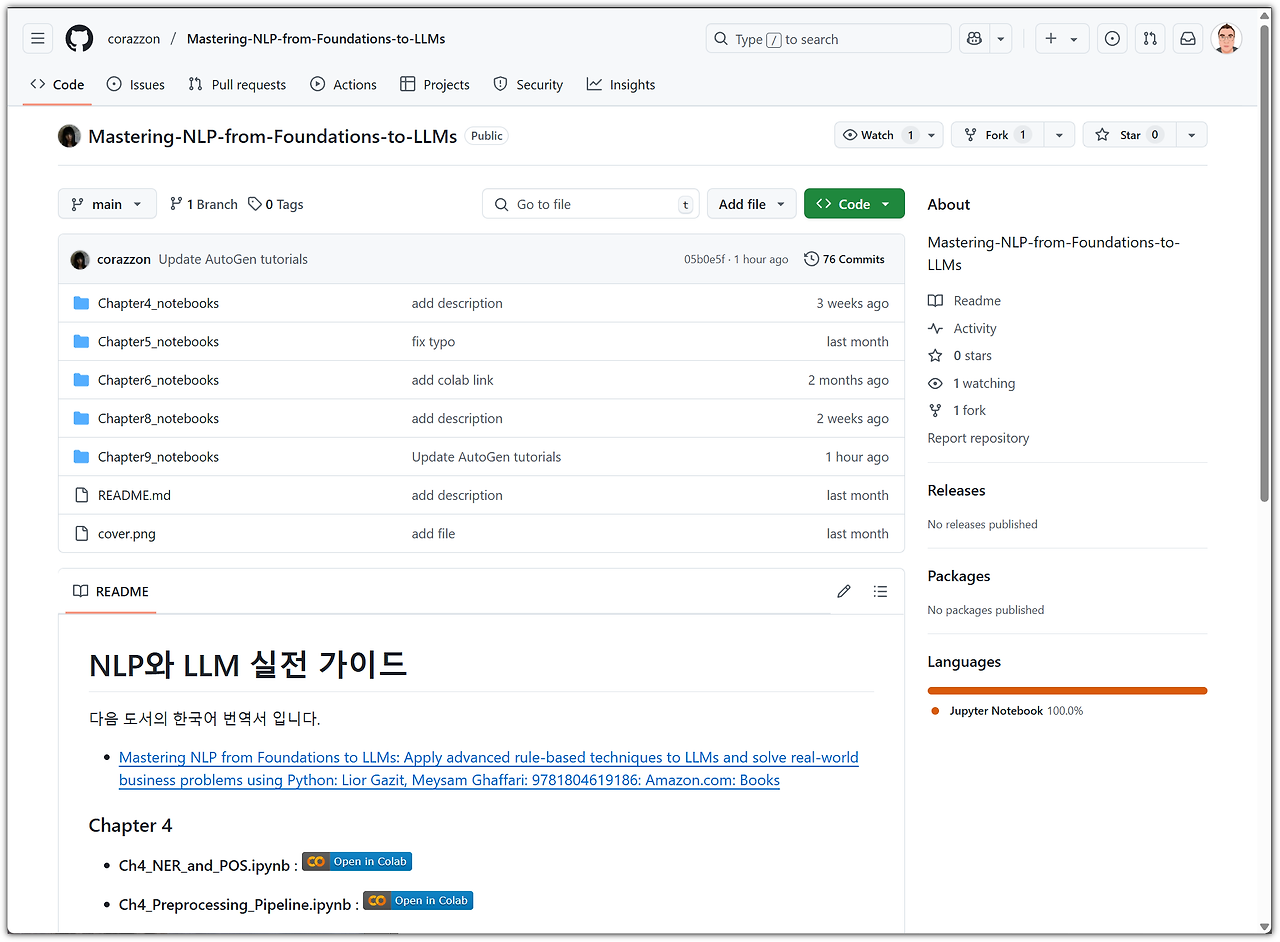Open the Insights tab
The height and width of the screenshot is (942, 1280).
coord(621,85)
